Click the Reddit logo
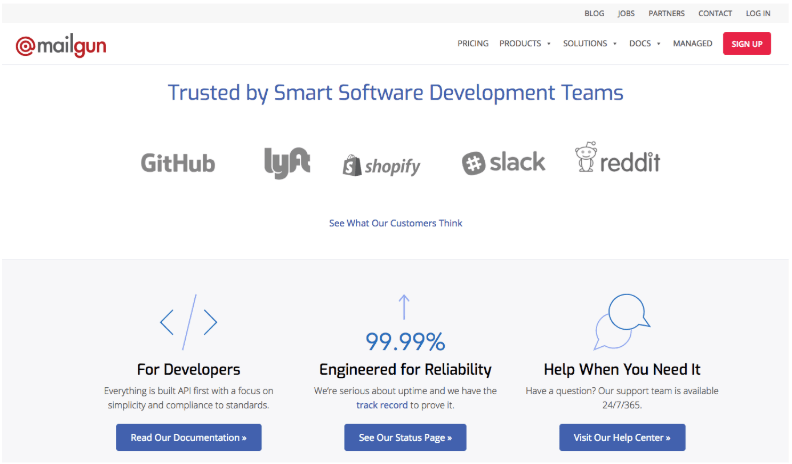Viewport: 792px width, 464px height. pos(617,158)
